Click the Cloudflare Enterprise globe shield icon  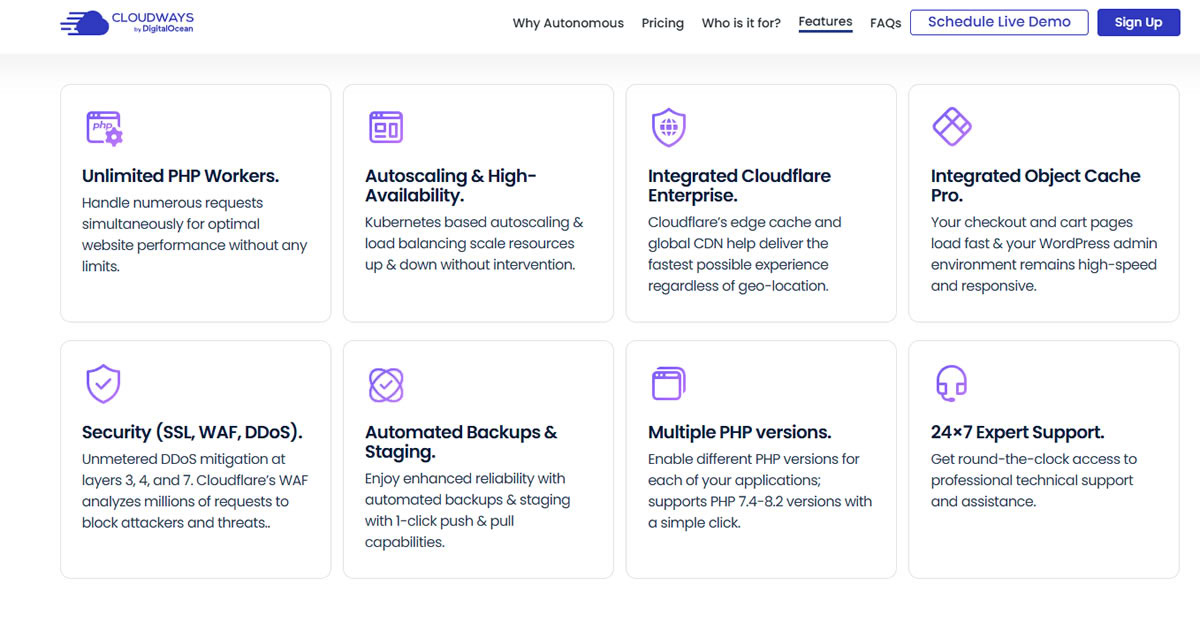(668, 128)
